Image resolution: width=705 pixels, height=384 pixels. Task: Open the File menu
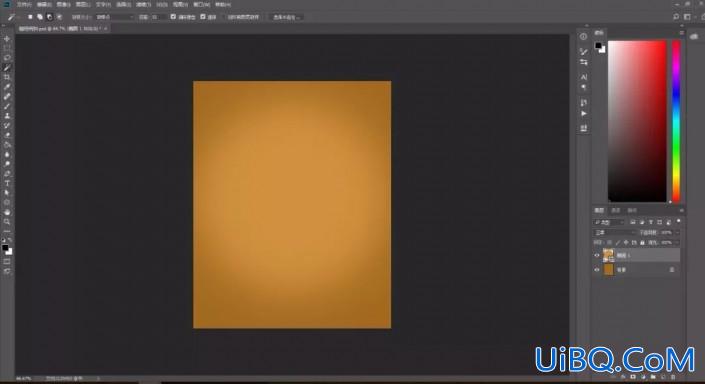point(25,4)
